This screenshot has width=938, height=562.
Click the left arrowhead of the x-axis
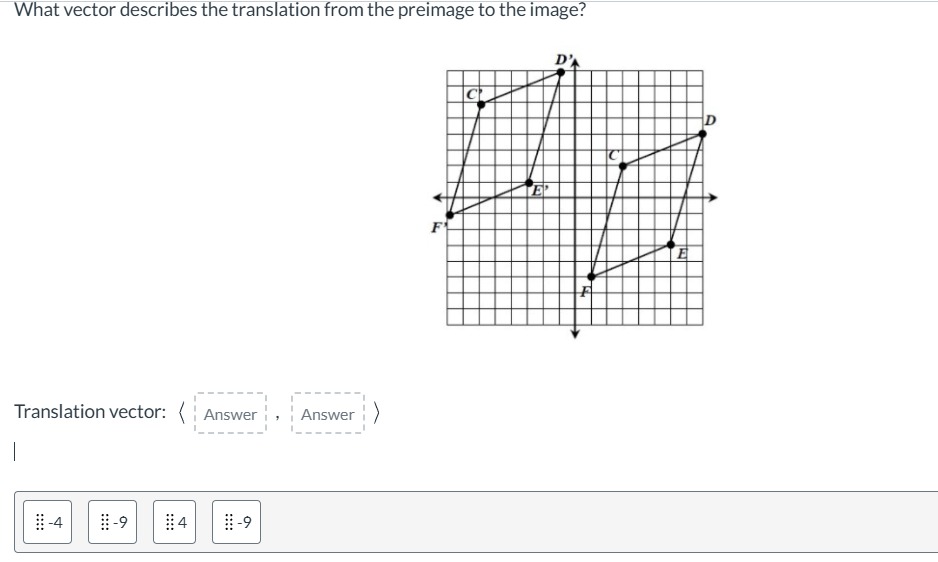(438, 198)
